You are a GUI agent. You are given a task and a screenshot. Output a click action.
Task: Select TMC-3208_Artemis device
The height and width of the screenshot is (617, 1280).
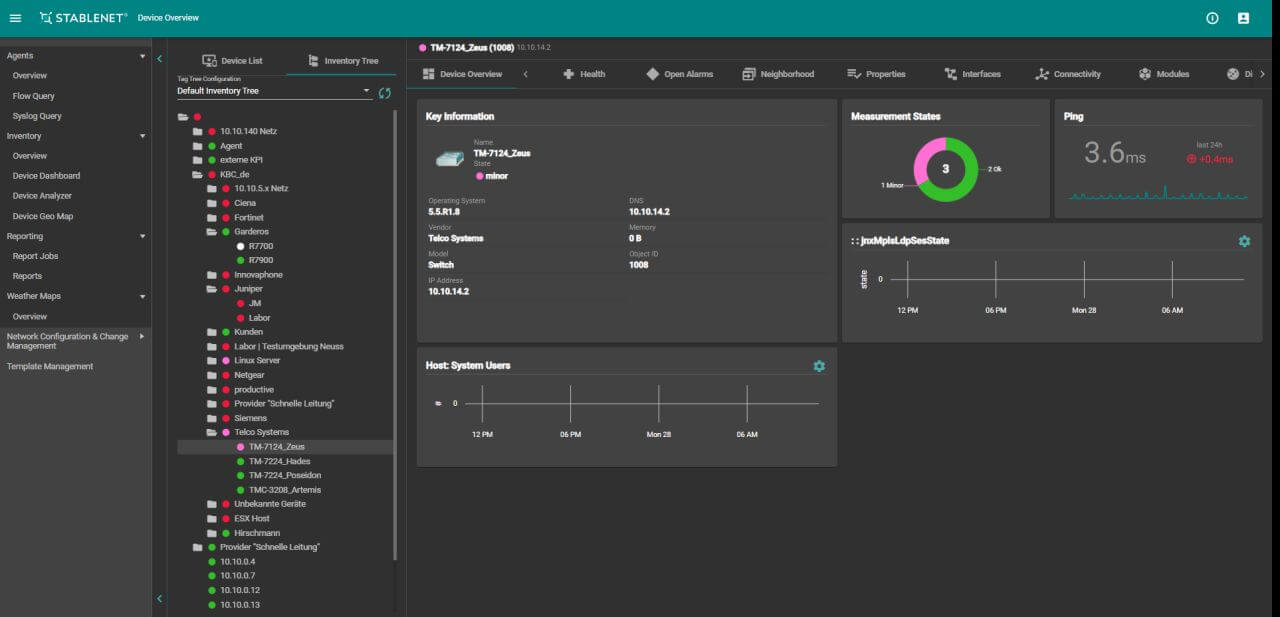pyautogui.click(x=284, y=490)
